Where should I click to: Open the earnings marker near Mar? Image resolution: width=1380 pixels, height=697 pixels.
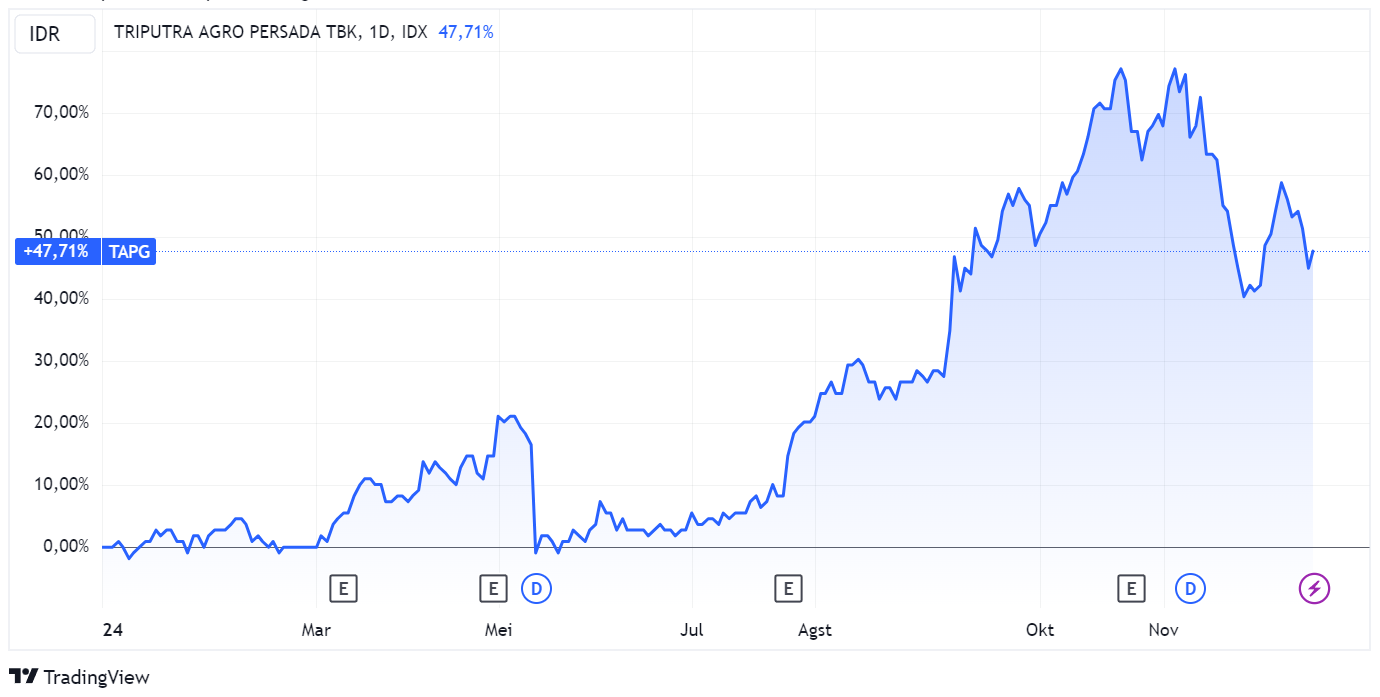tap(343, 589)
